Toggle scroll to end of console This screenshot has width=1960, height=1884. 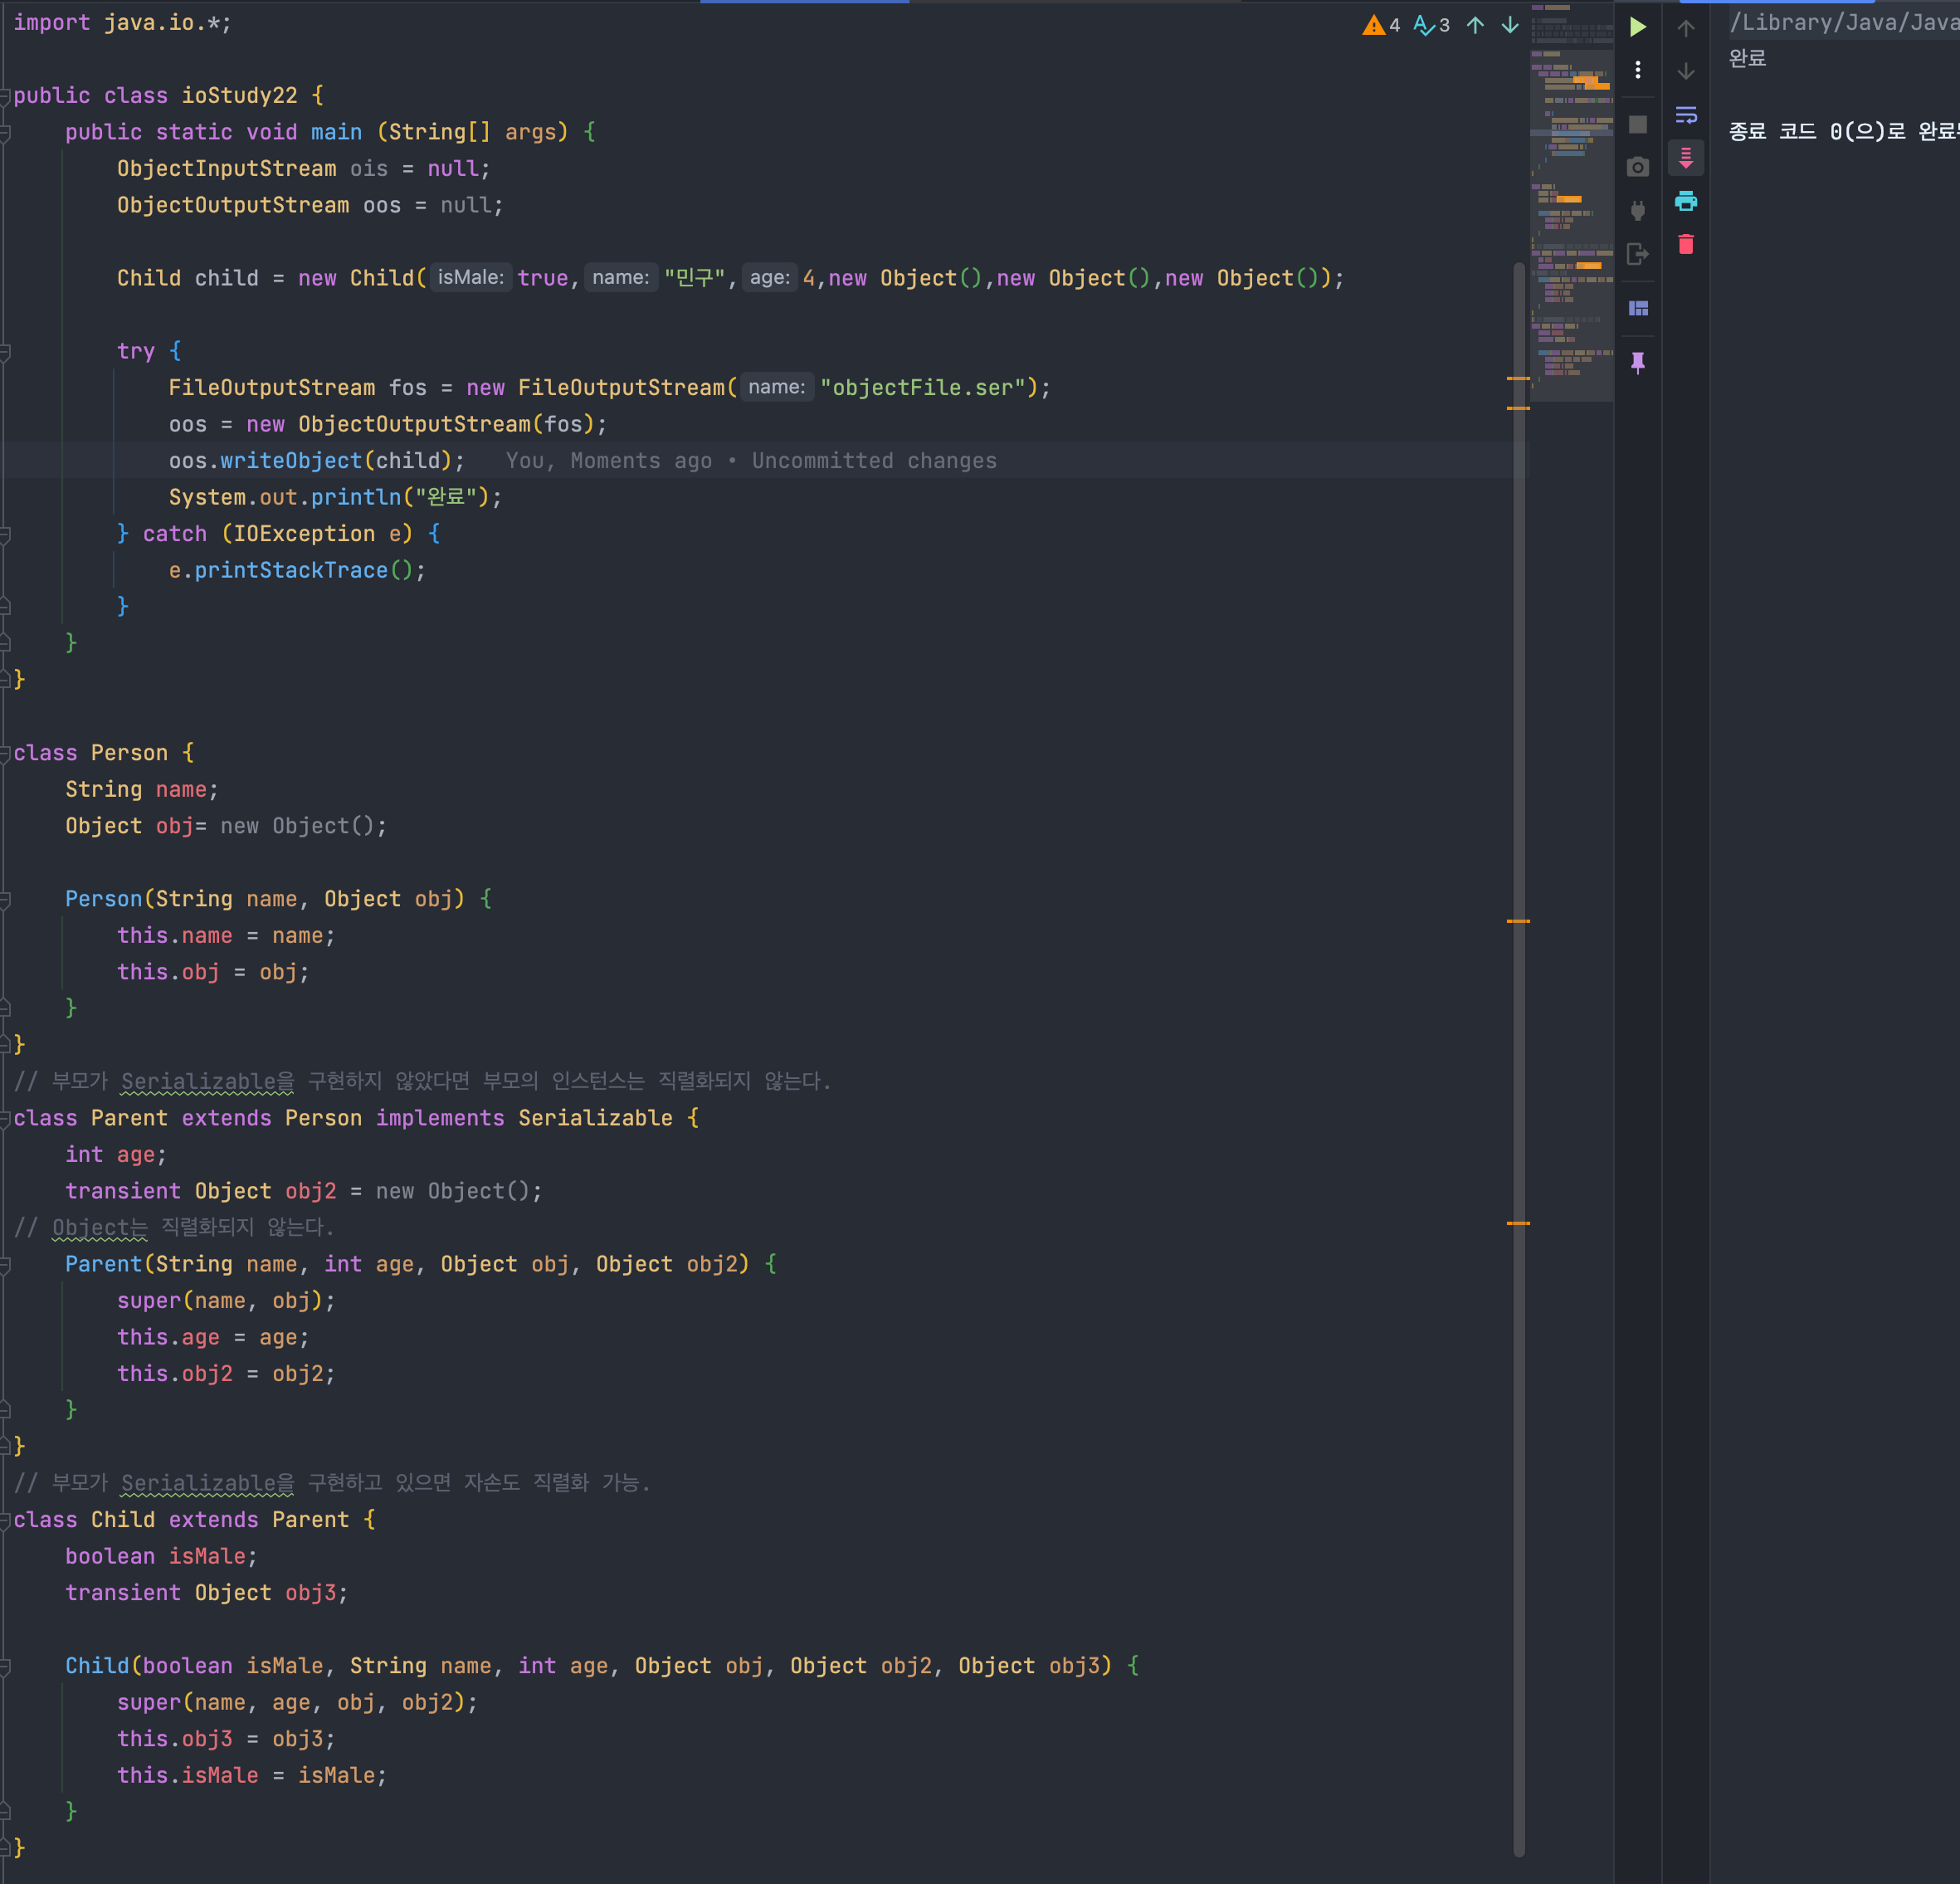coord(1686,158)
